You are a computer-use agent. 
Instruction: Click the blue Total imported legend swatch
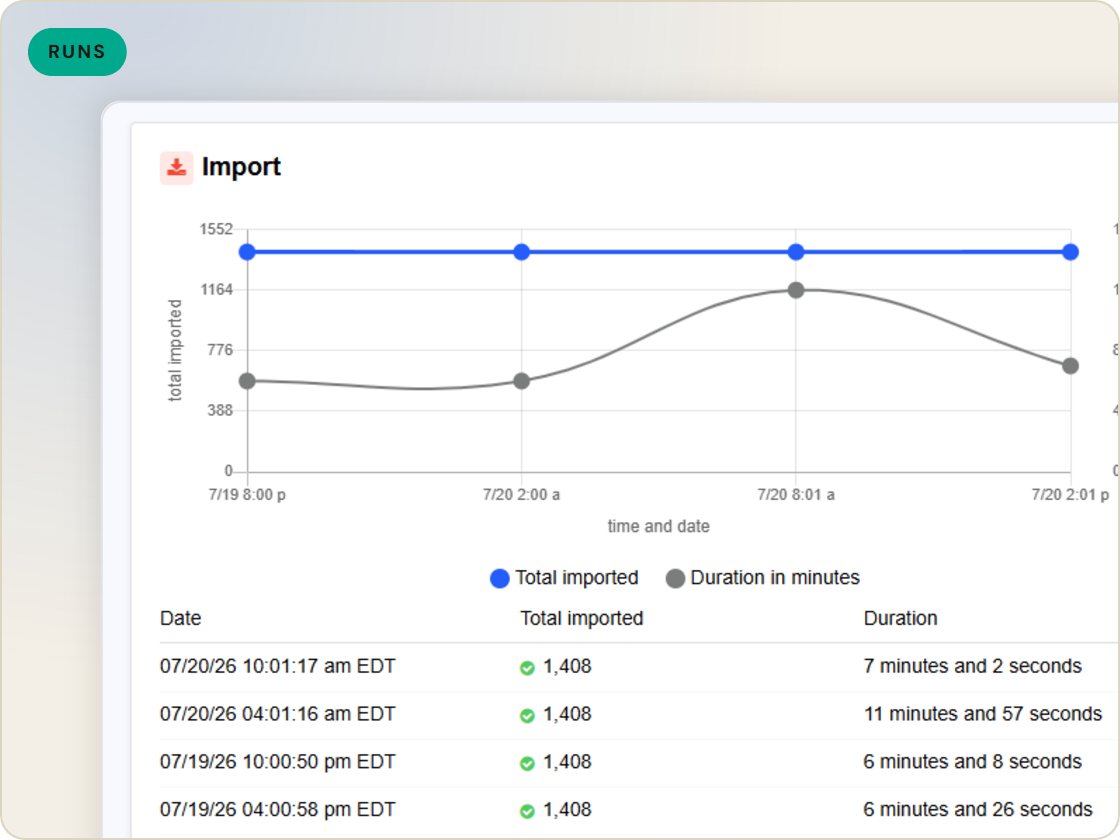(499, 579)
